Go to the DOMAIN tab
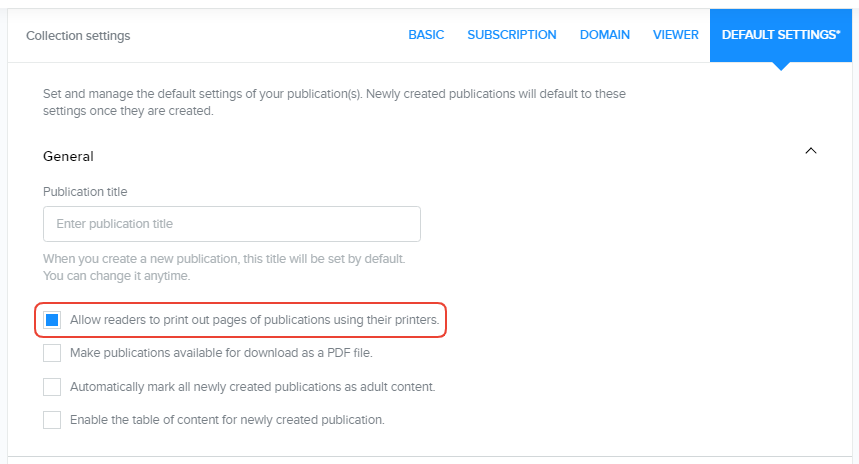Viewport: 859px width, 464px height. click(604, 35)
